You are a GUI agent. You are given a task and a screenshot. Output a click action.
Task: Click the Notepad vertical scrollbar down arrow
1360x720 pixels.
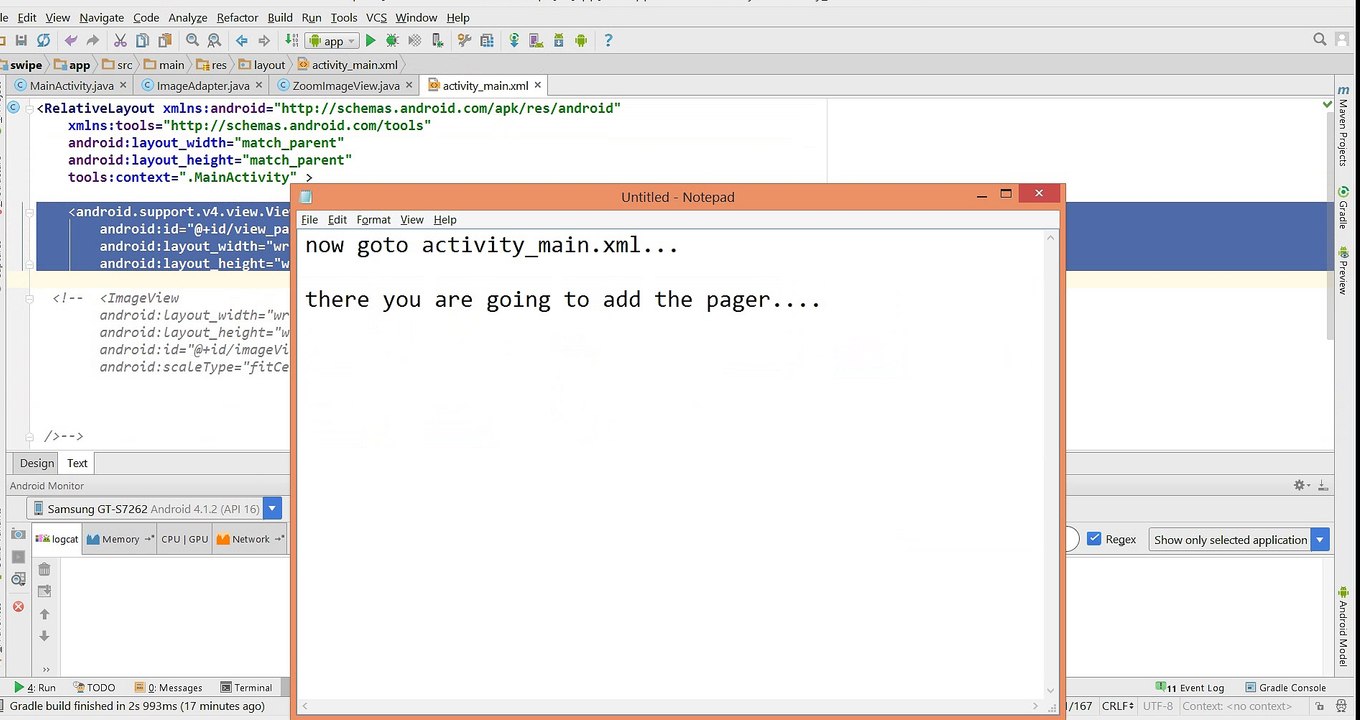pyautogui.click(x=1050, y=689)
